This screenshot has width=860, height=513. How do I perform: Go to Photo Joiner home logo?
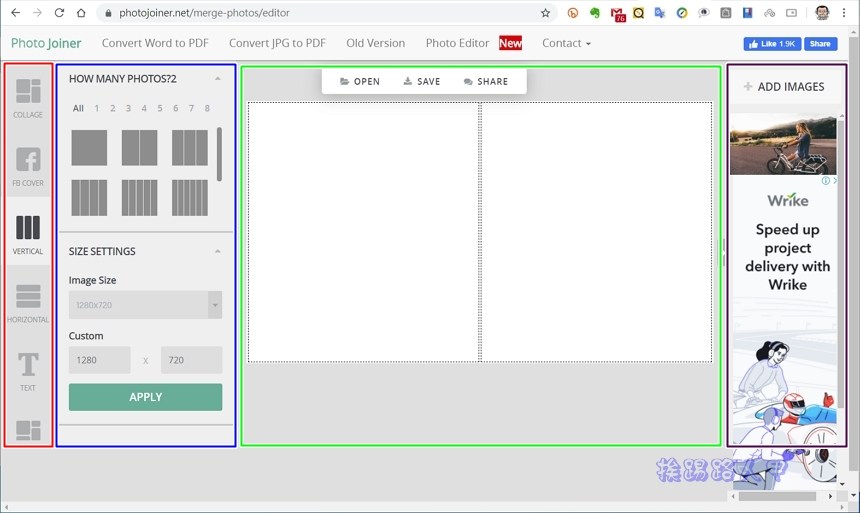click(46, 43)
